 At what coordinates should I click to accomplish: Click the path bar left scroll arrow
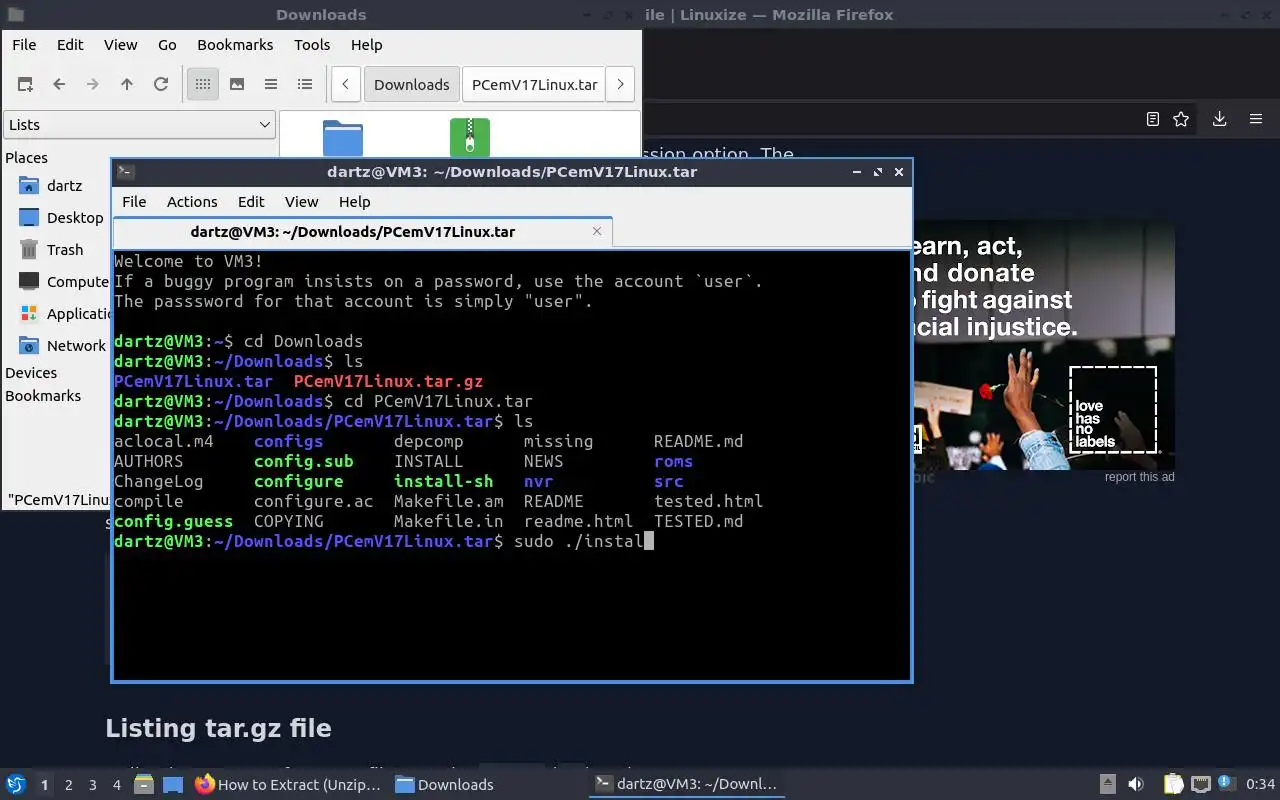345,84
